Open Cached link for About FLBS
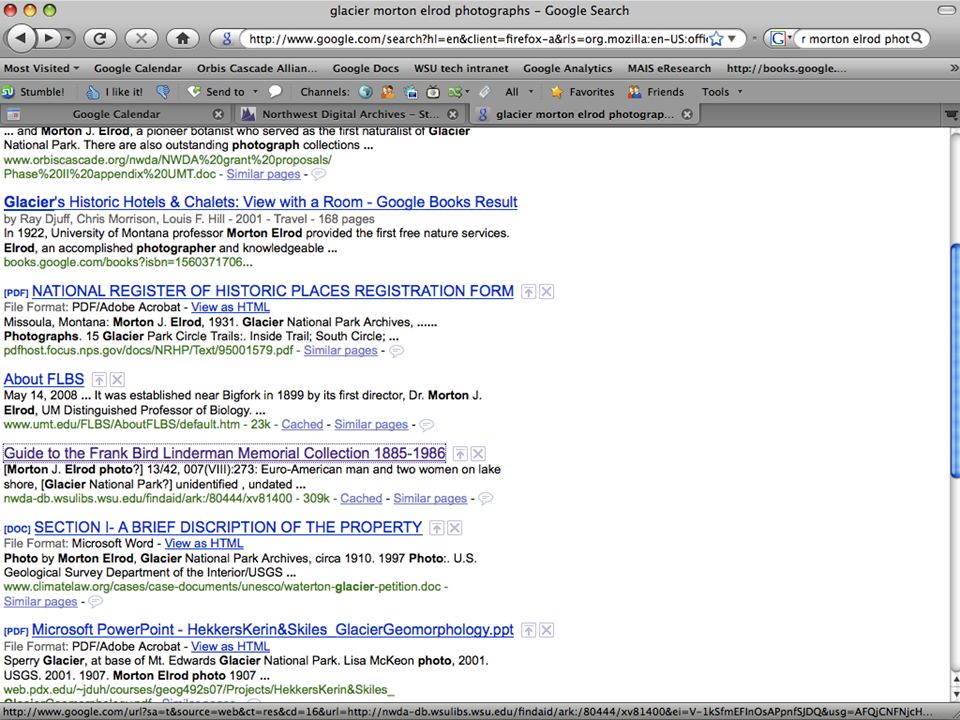Viewport: 960px width, 720px height. [302, 424]
